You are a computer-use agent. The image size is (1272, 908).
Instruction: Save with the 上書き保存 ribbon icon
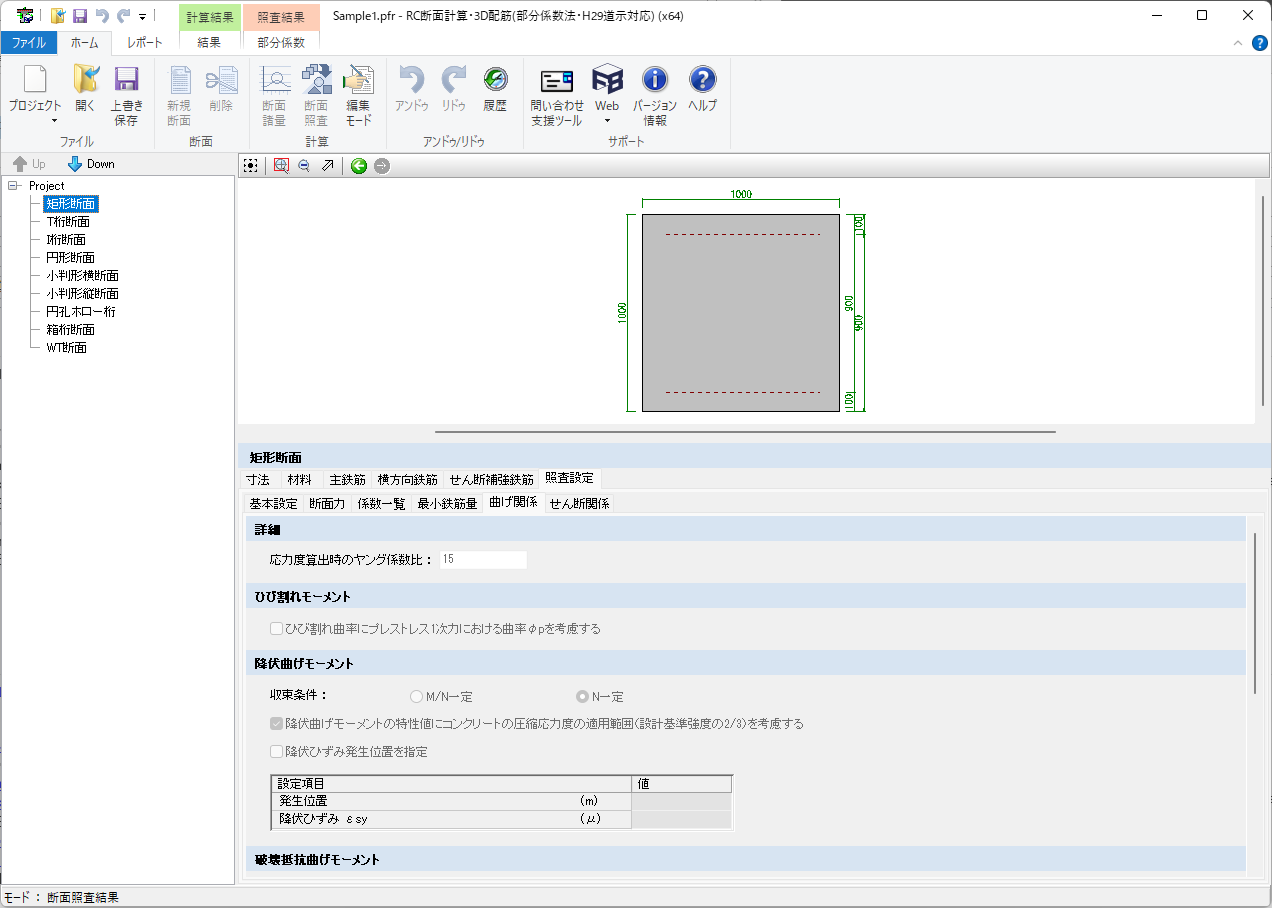tap(126, 80)
